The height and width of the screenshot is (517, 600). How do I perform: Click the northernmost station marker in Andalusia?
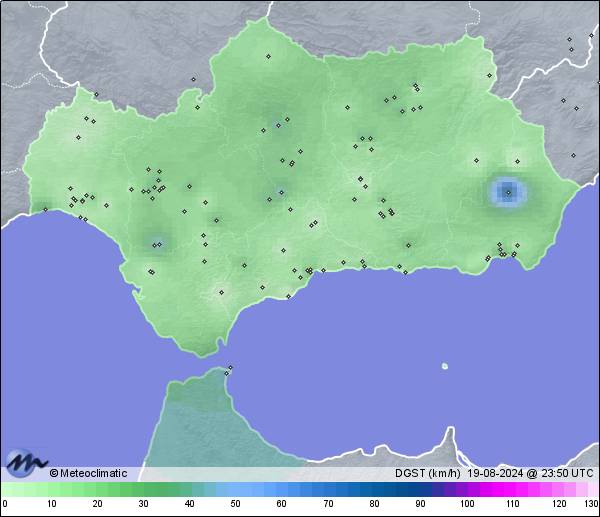point(268,57)
